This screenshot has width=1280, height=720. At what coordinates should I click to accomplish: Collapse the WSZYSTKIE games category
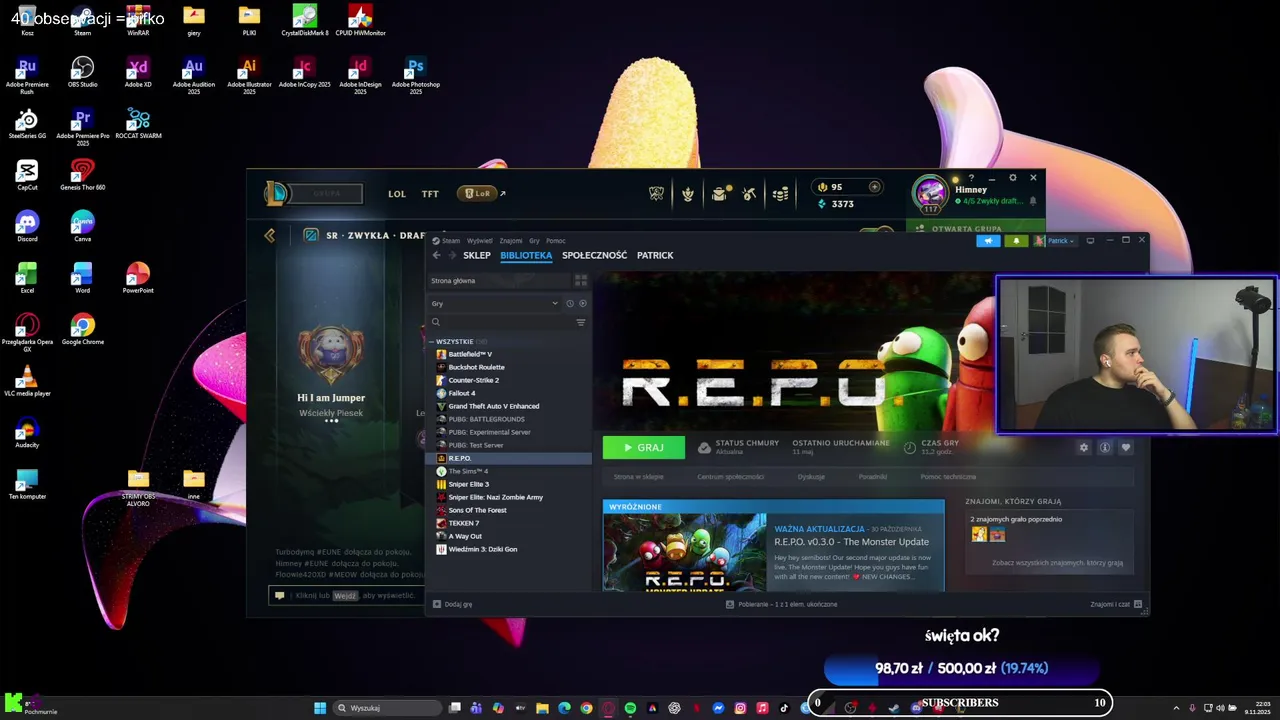pos(455,341)
